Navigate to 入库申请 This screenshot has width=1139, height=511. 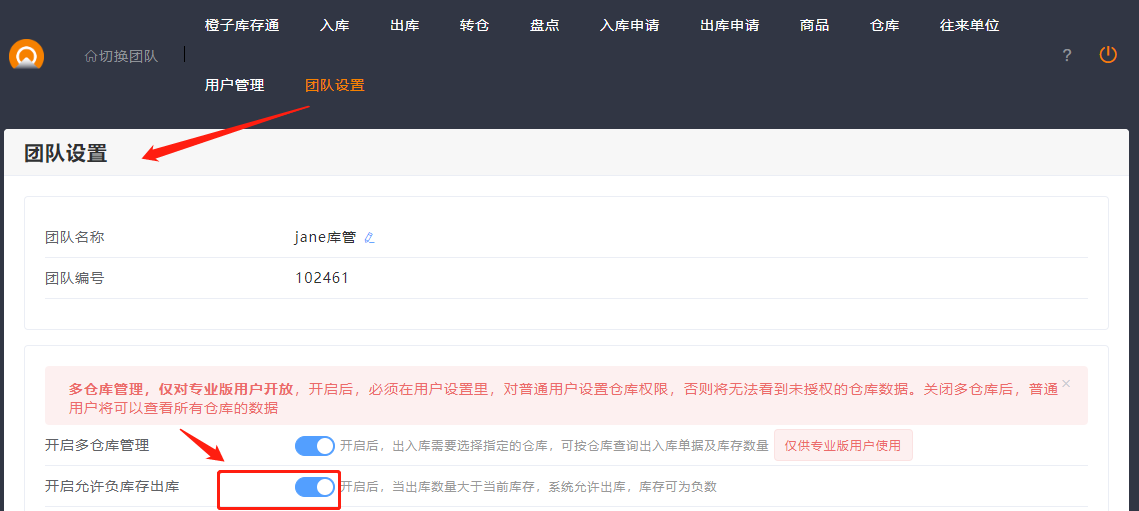tap(630, 26)
